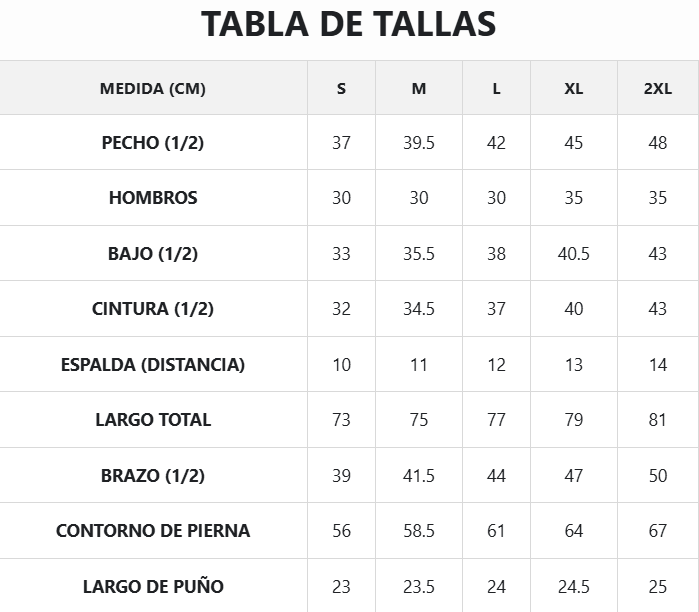This screenshot has width=699, height=612.
Task: Click the L size column header
Action: [496, 88]
